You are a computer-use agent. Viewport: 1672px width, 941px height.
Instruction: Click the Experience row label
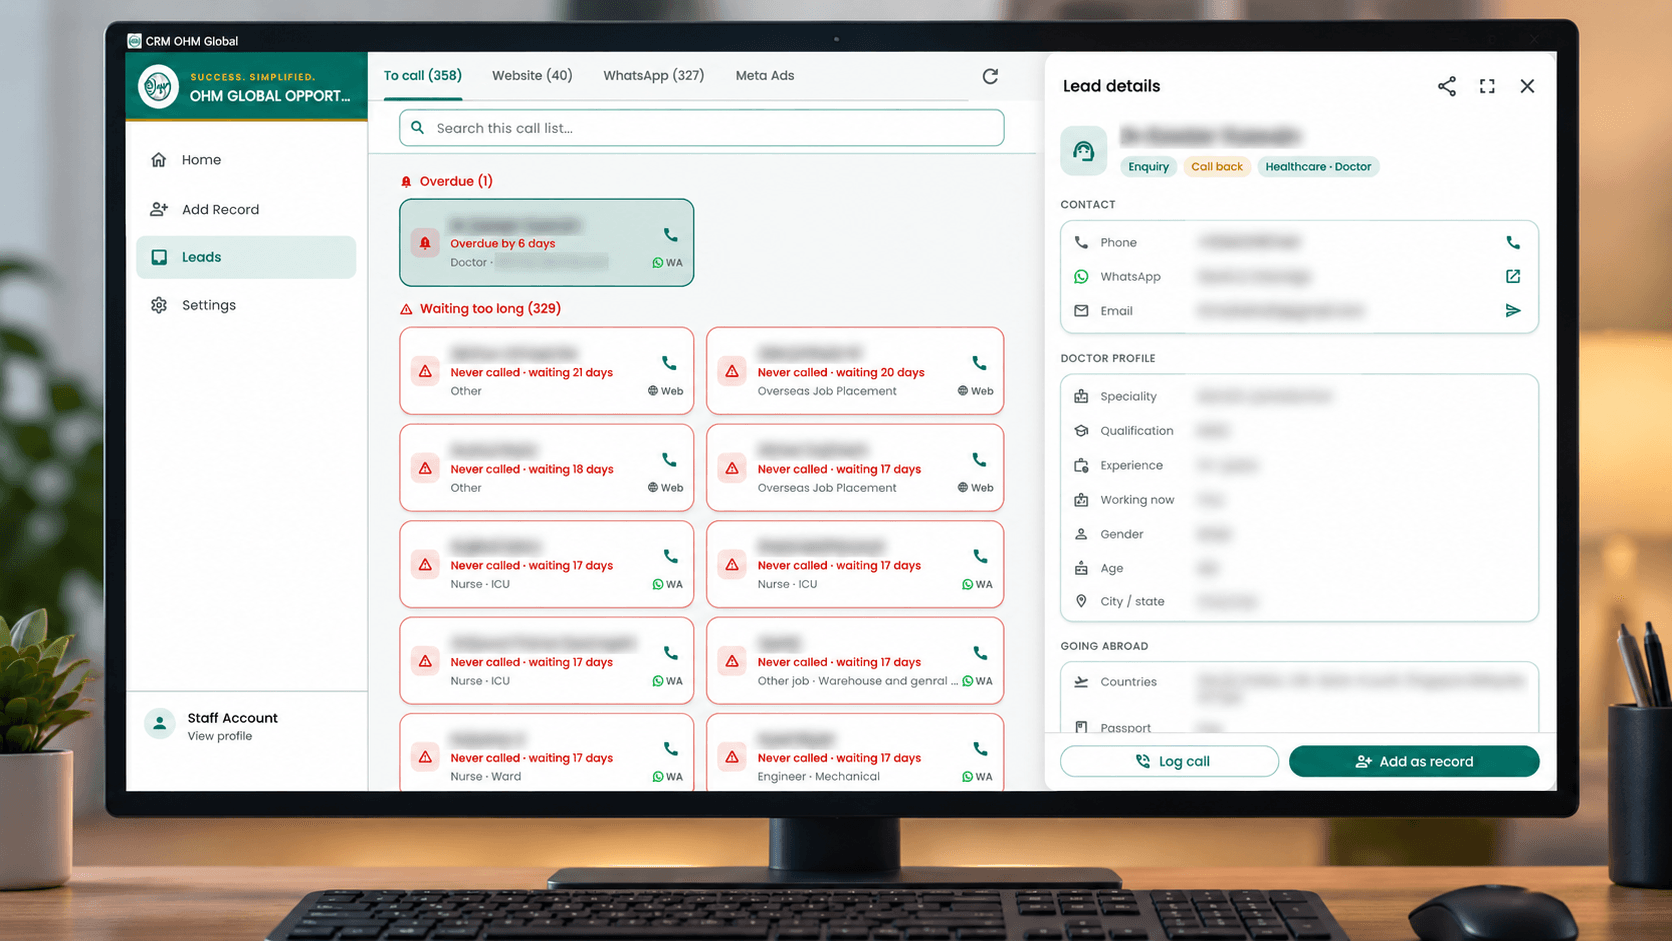pos(1131,465)
